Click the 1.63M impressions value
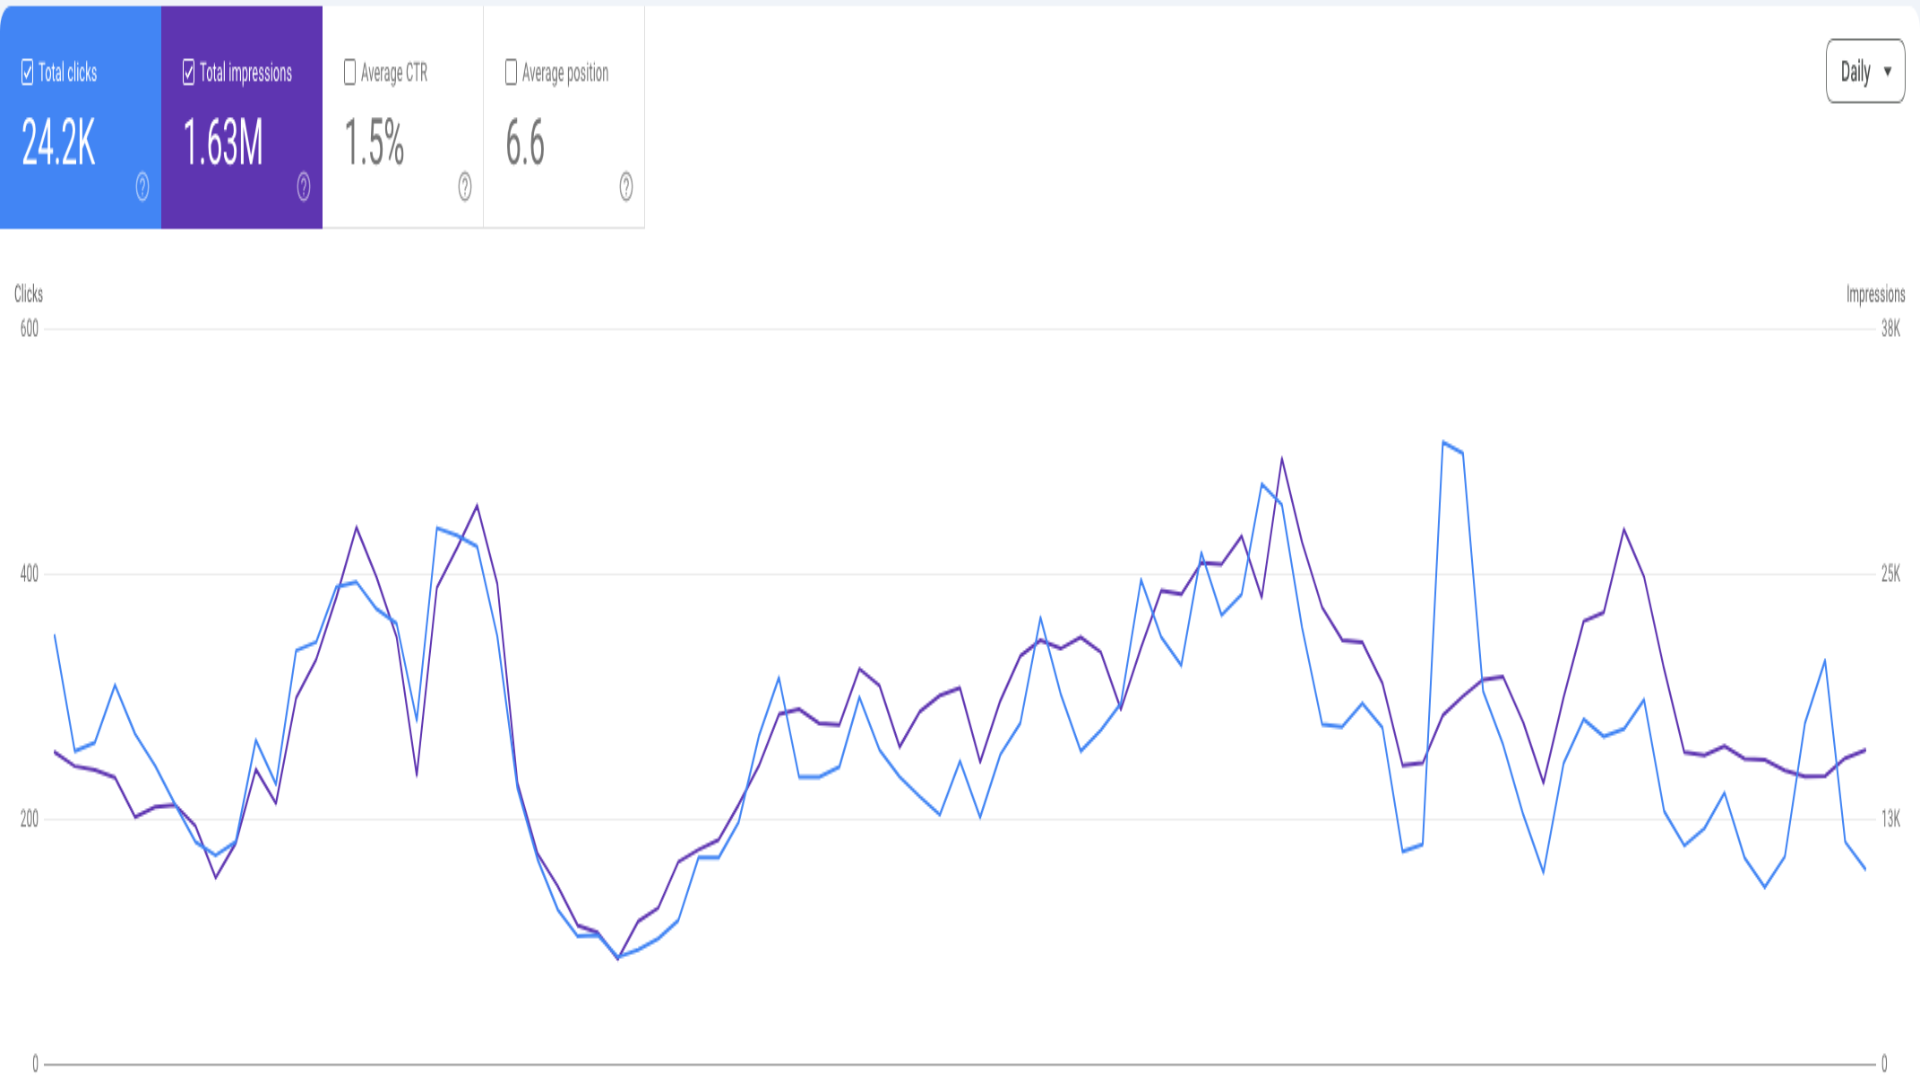 pyautogui.click(x=223, y=142)
